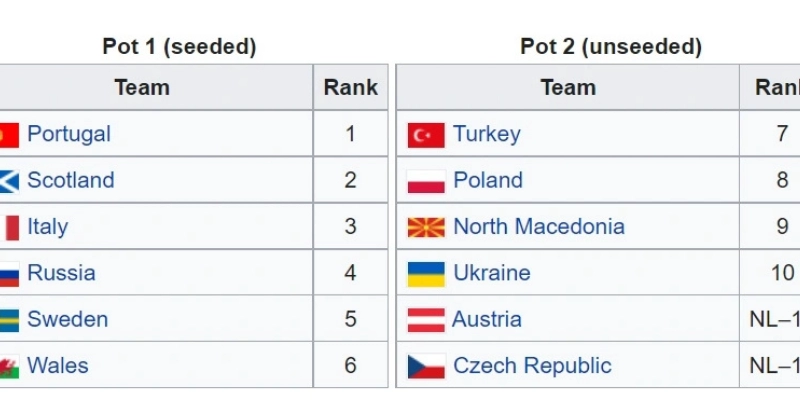
Task: Open the Portugal team link
Action: [69, 134]
